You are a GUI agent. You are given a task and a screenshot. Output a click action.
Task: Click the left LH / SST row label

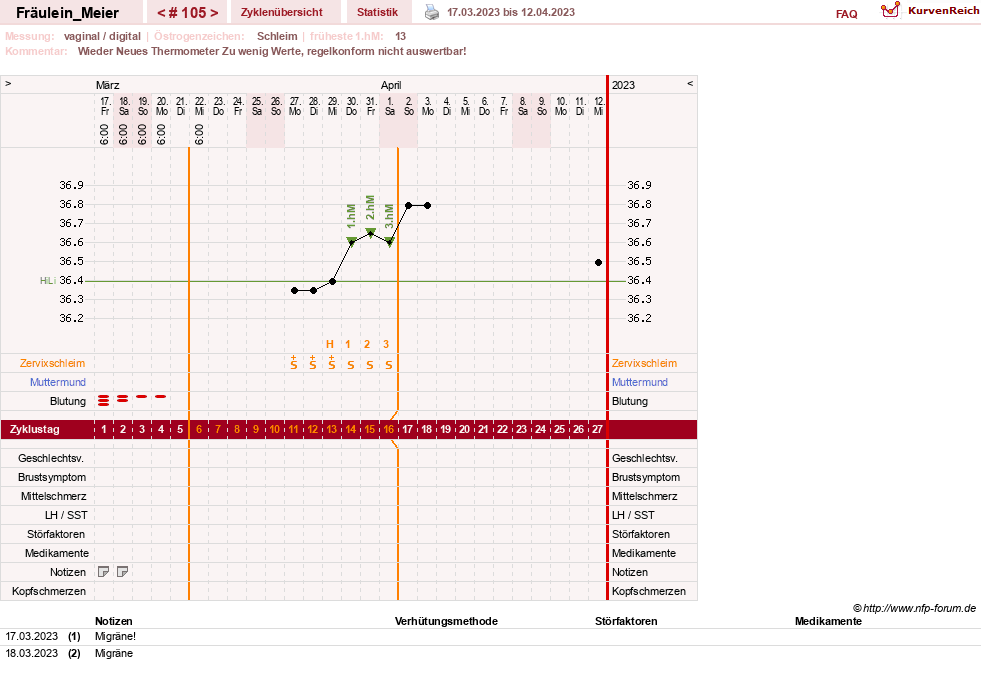tap(66, 515)
